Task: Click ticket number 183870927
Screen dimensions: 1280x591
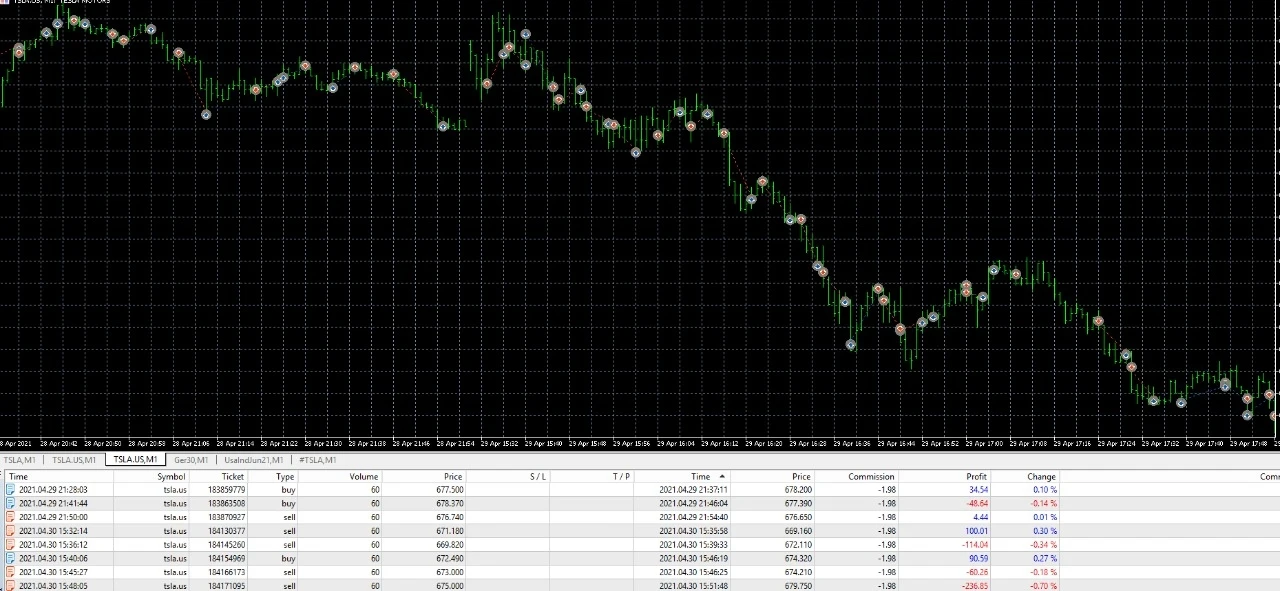Action: pos(226,517)
